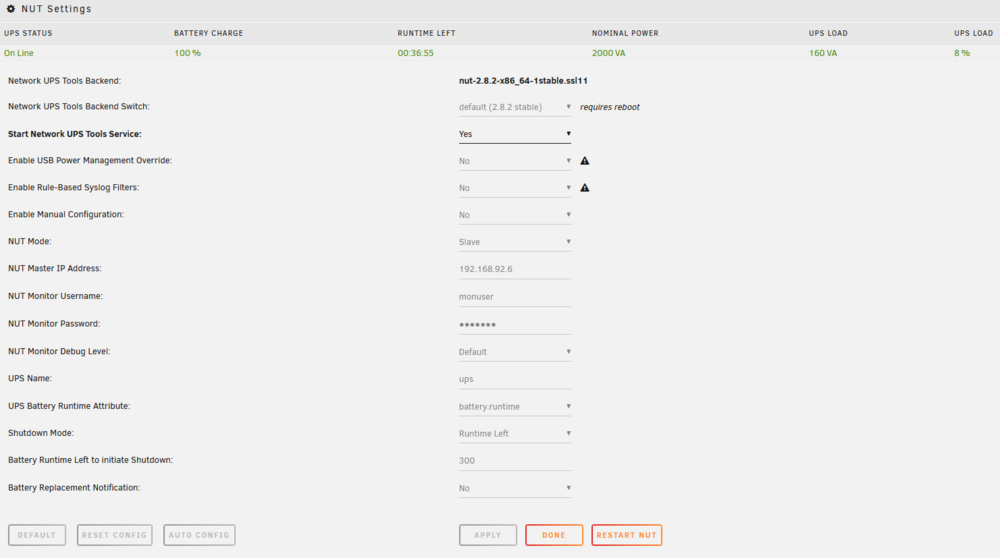This screenshot has height=558, width=1000.
Task: Click the RESTART NUT button
Action: pyautogui.click(x=627, y=535)
